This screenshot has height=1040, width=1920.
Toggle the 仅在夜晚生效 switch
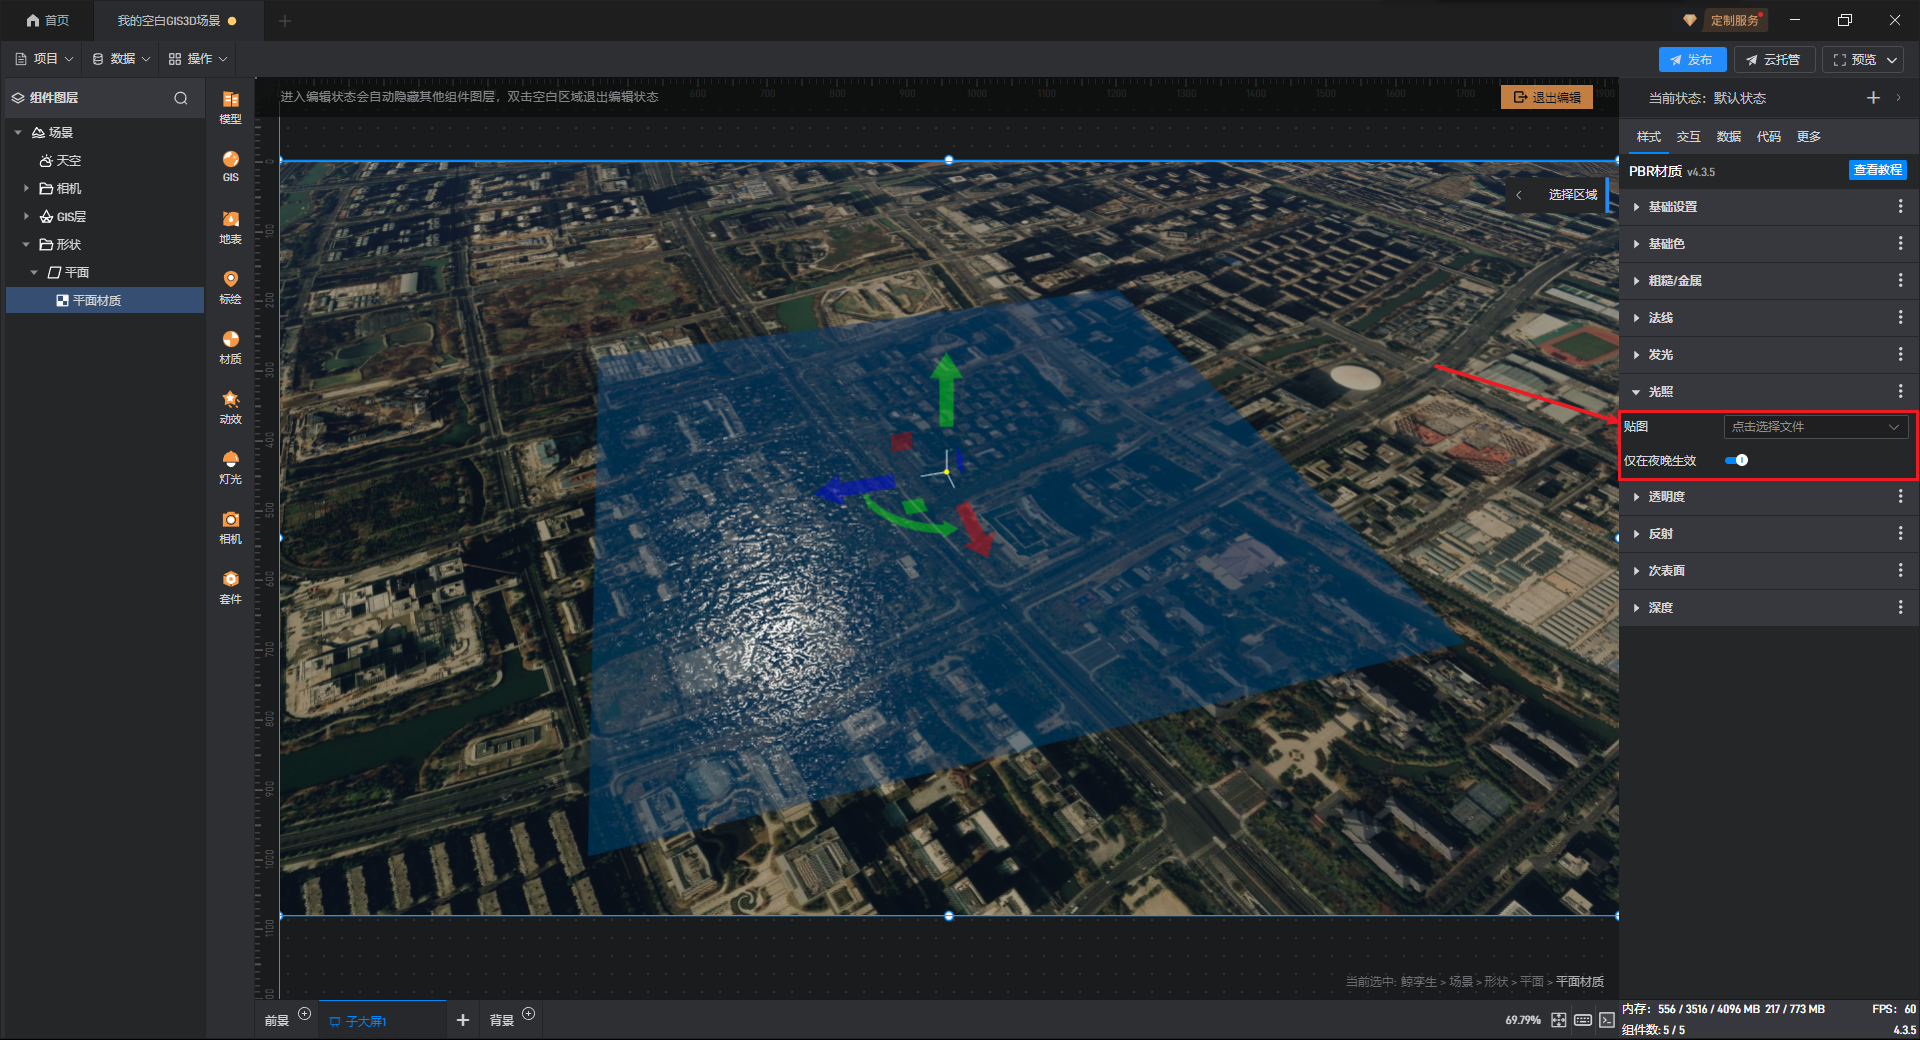[1737, 460]
